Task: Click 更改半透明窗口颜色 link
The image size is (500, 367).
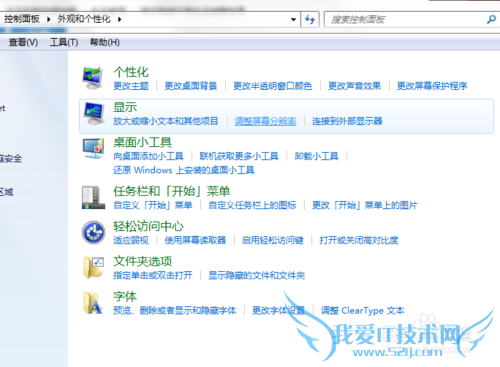Action: 272,86
